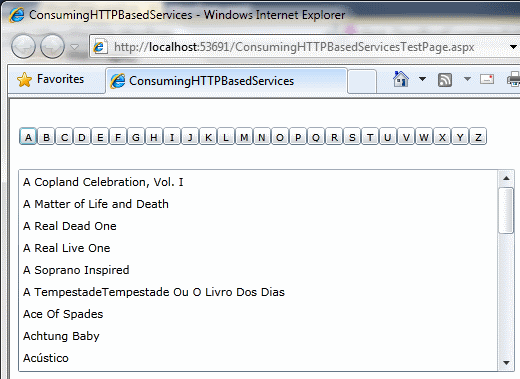Select letter B filter button
Screen dimensions: 520x379
(46, 137)
